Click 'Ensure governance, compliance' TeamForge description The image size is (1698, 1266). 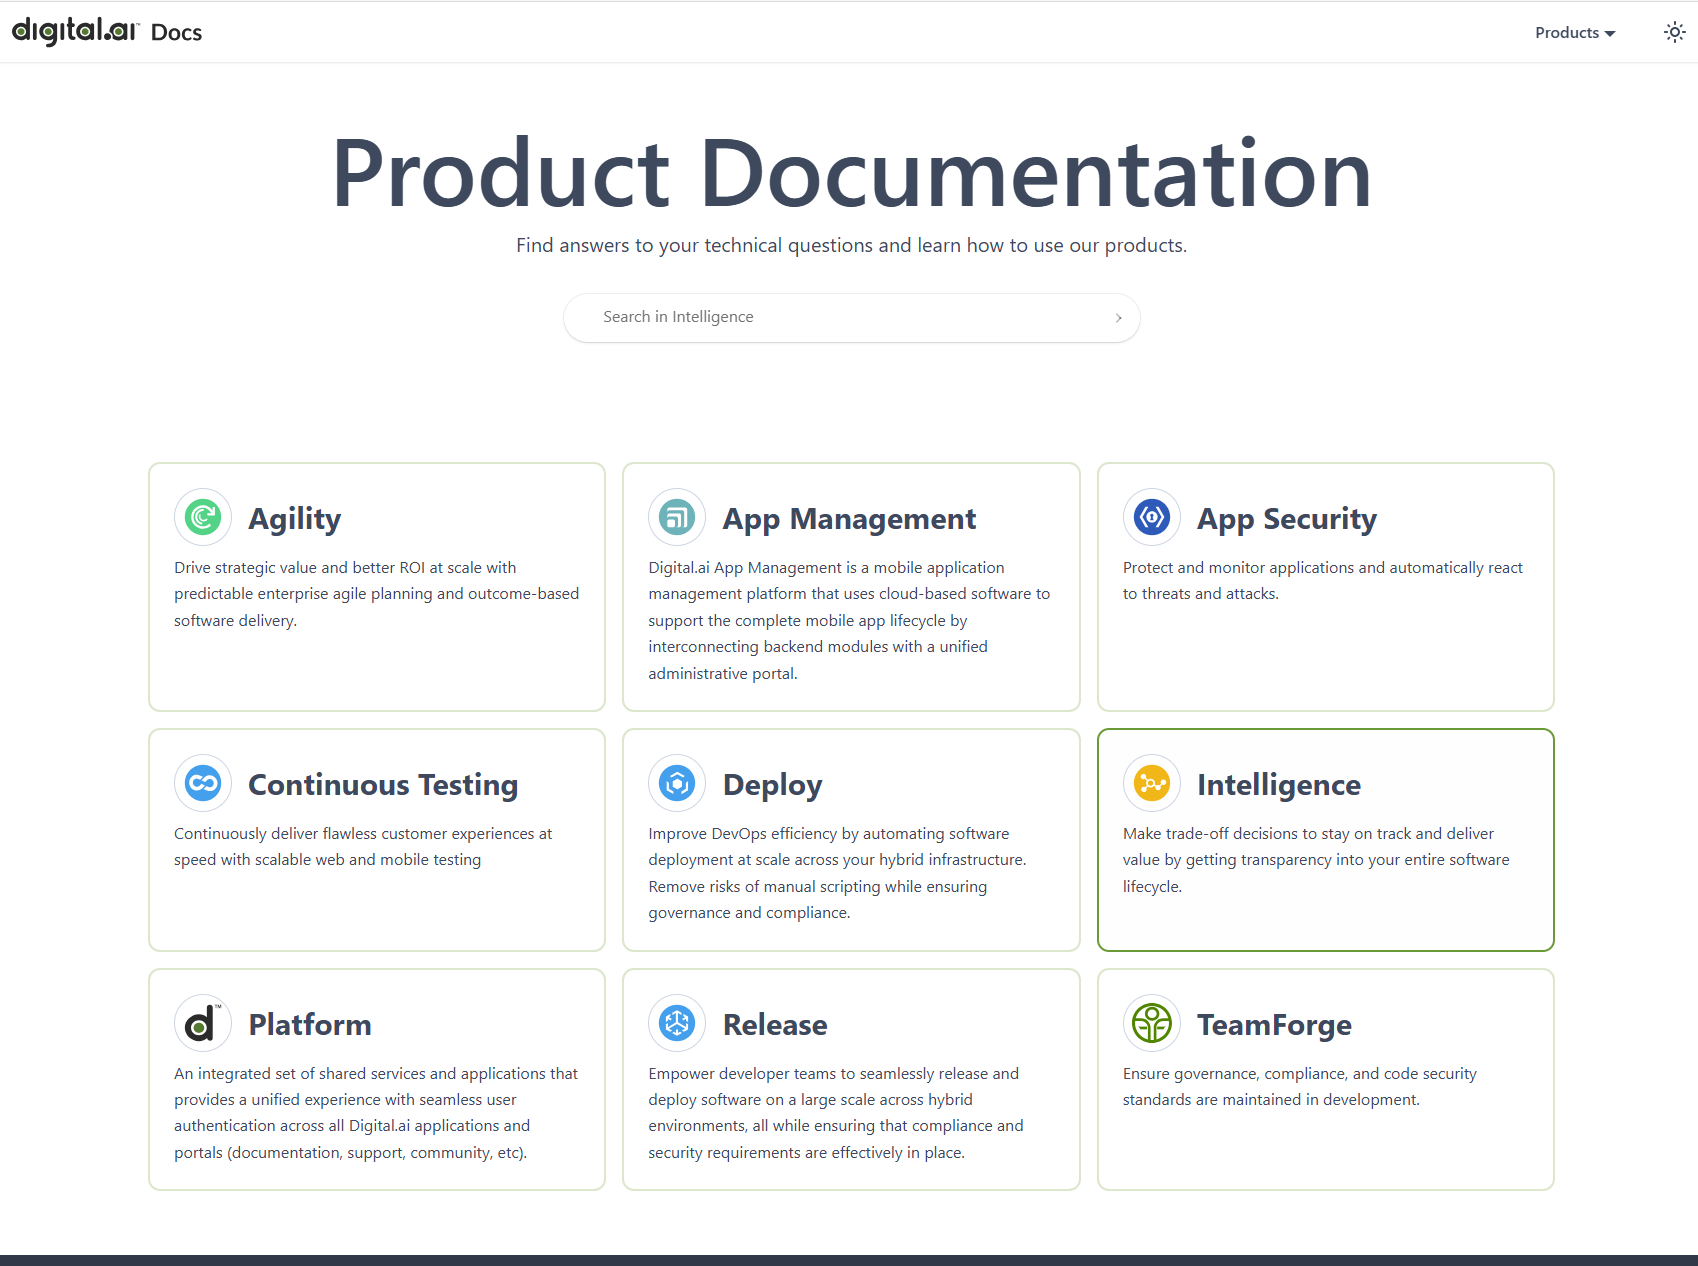pos(1299,1086)
